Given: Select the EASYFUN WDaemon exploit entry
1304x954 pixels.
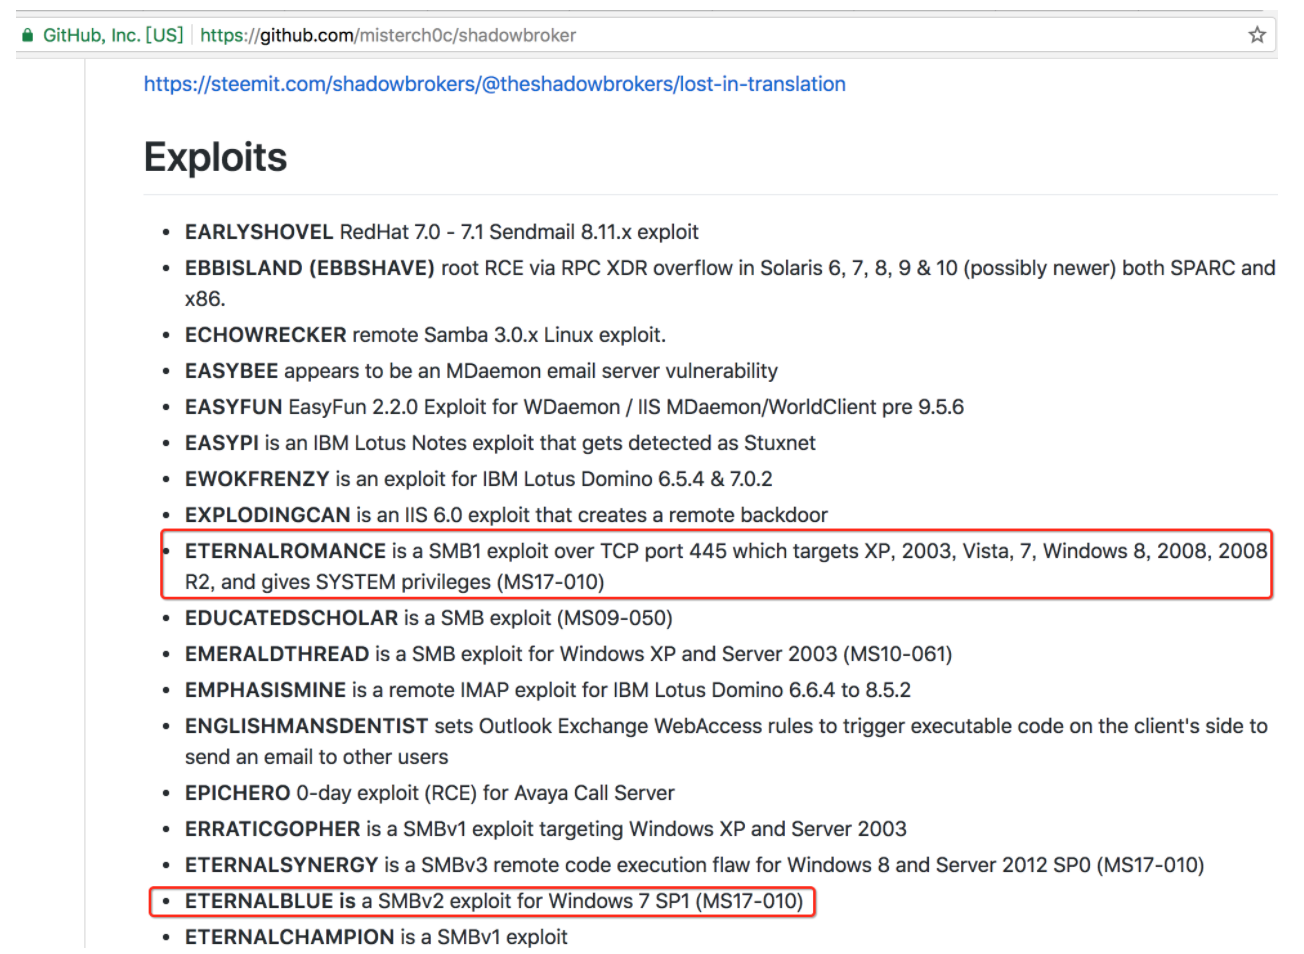Looking at the screenshot, I should 574,407.
